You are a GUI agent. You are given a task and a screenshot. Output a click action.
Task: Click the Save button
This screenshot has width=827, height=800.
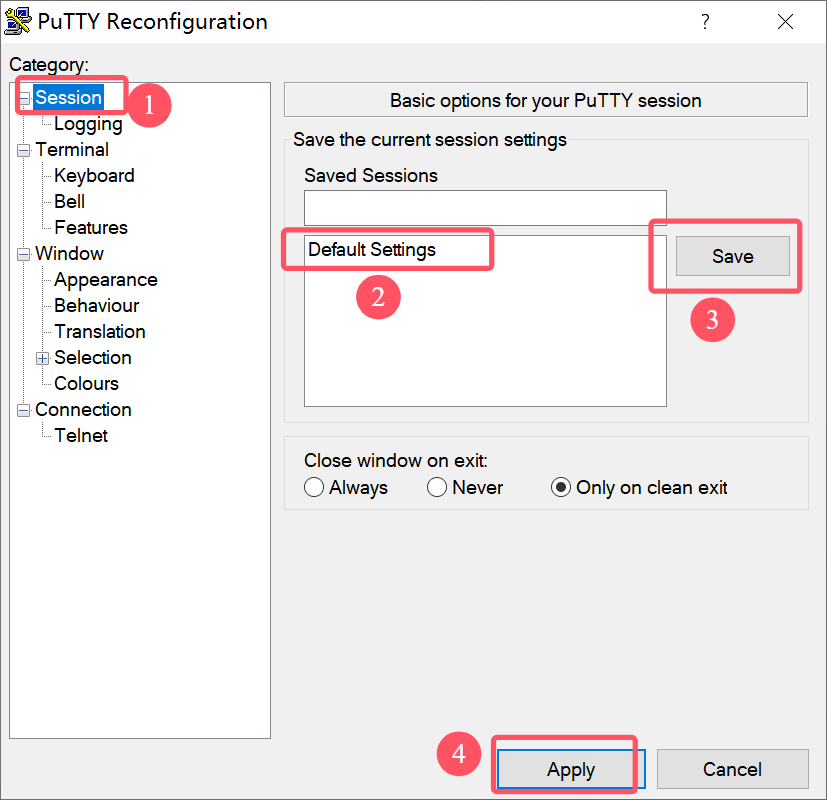tap(732, 256)
